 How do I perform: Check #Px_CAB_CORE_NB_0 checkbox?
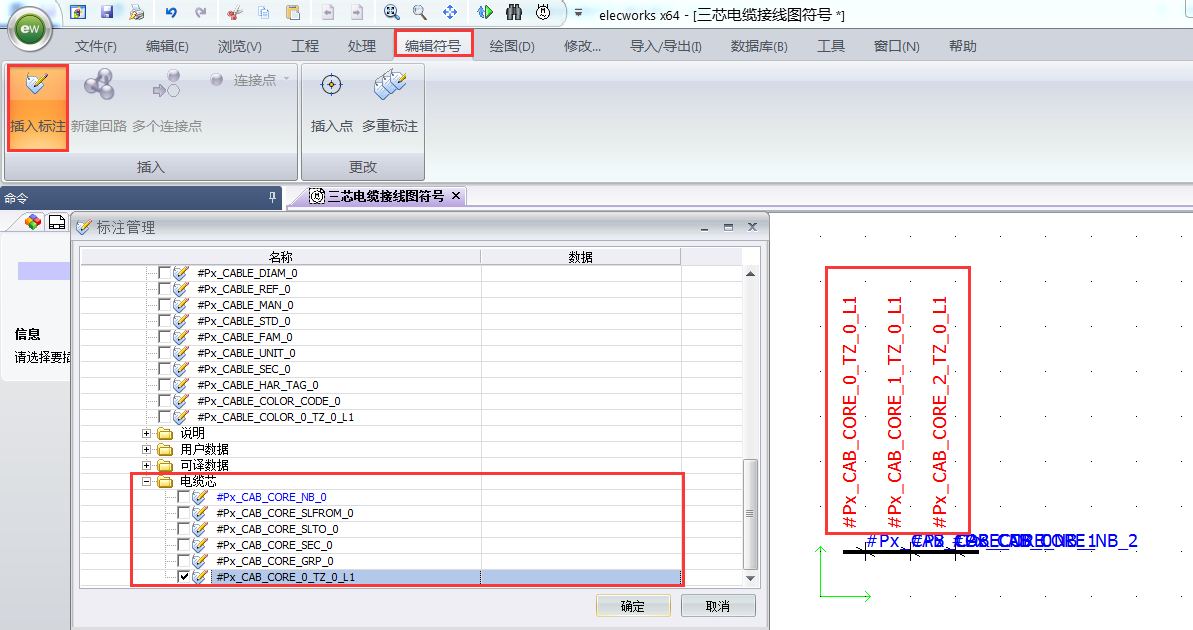(x=183, y=496)
